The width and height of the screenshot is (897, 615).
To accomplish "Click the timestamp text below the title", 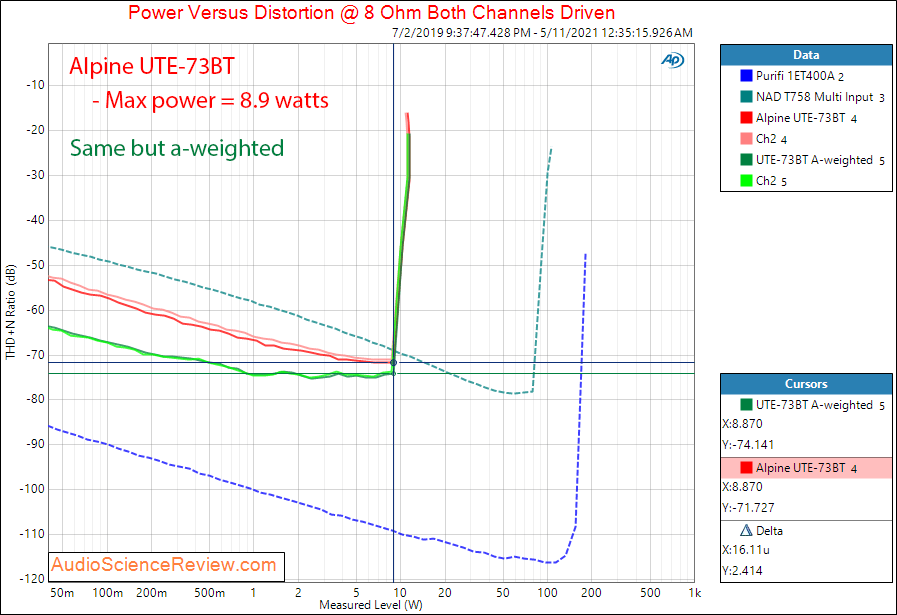I will [x=542, y=33].
